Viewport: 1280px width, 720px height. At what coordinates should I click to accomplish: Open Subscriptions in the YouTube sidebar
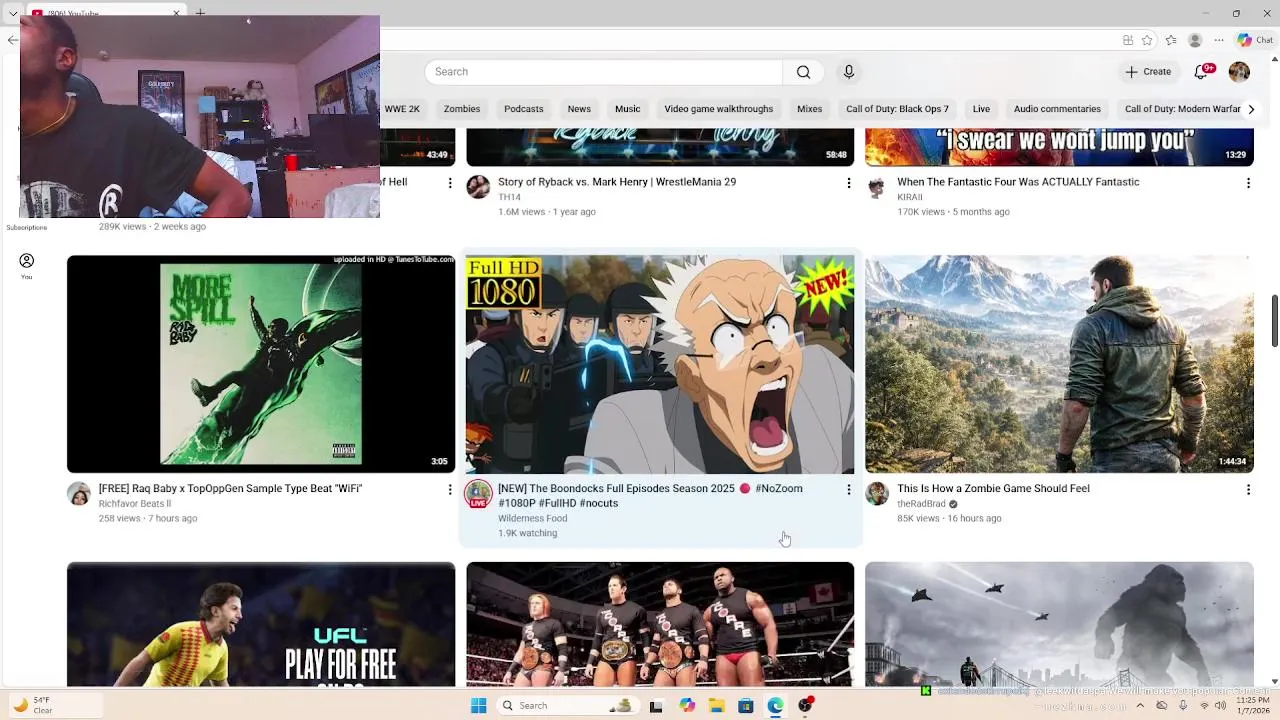click(27, 227)
